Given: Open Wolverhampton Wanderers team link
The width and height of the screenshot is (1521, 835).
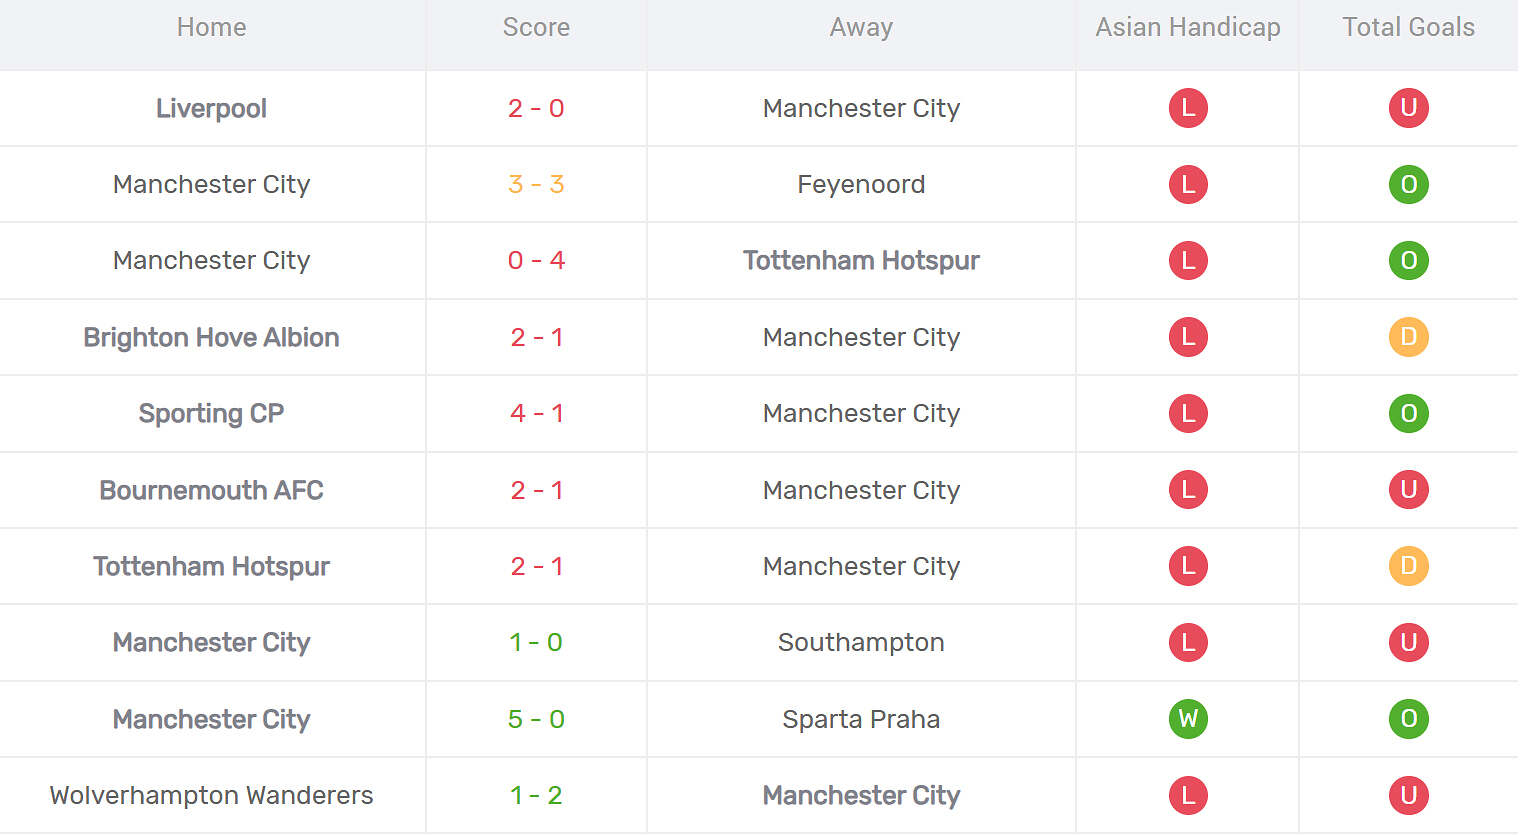Looking at the screenshot, I should (211, 795).
